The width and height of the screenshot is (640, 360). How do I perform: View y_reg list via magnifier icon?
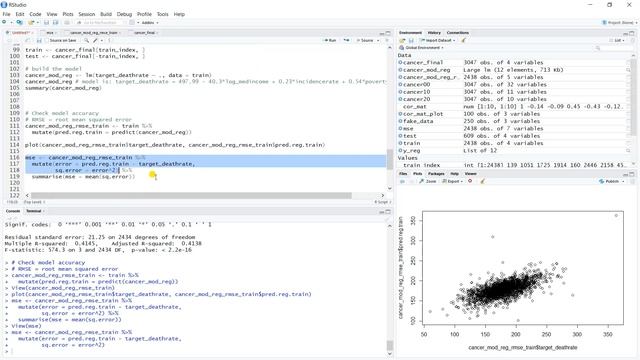point(628,151)
